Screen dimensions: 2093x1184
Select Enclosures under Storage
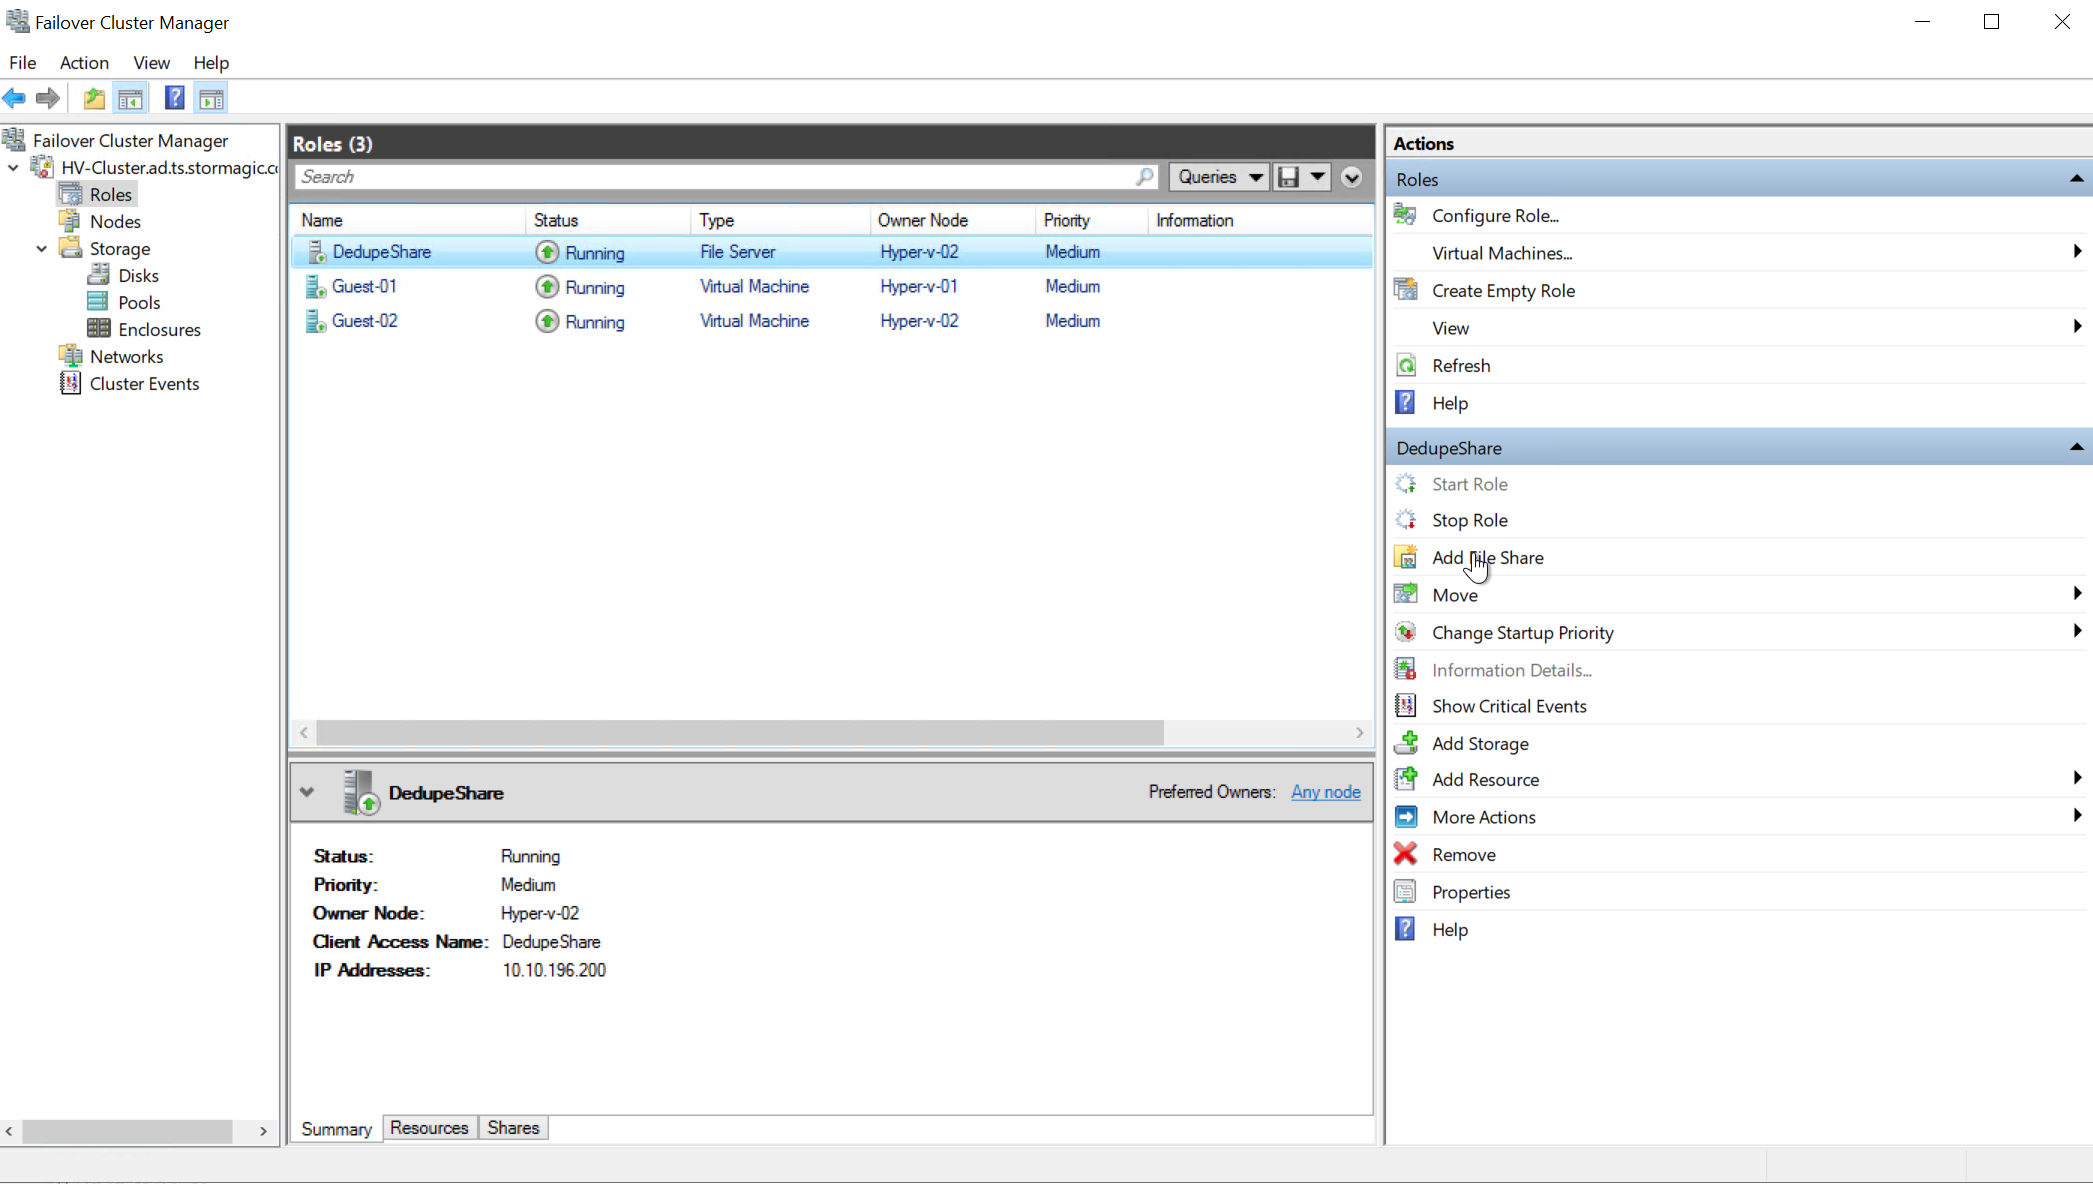pyautogui.click(x=159, y=330)
